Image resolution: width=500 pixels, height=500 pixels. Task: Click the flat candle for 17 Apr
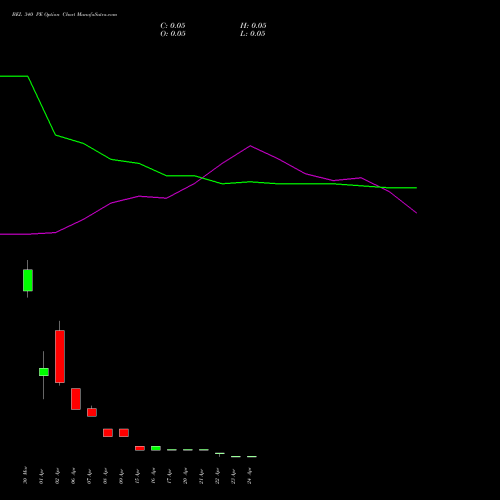coord(172,450)
